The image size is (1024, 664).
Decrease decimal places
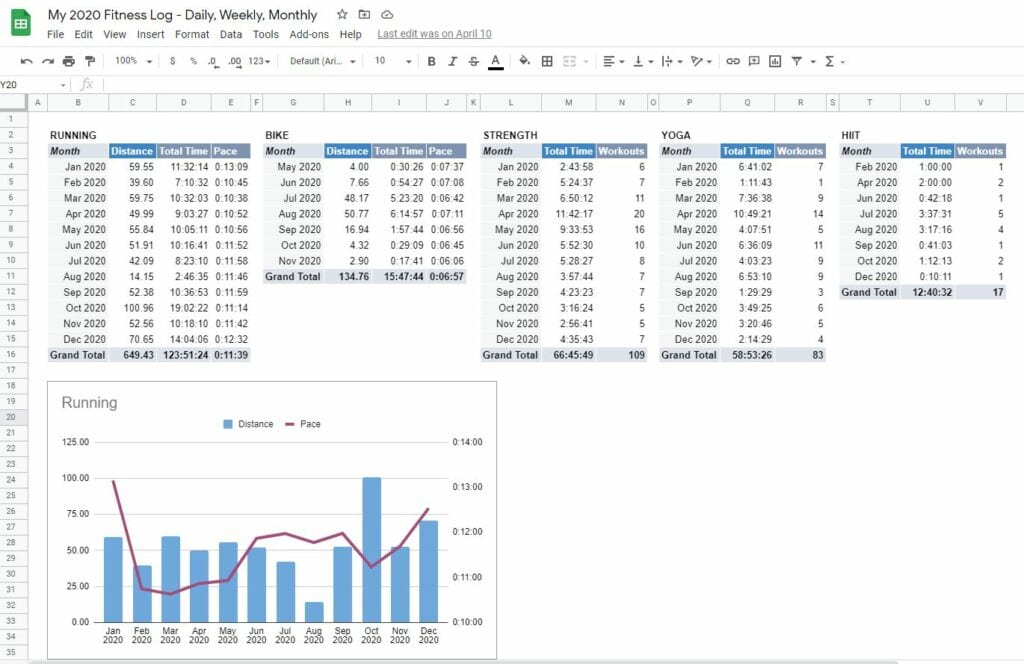pos(213,61)
